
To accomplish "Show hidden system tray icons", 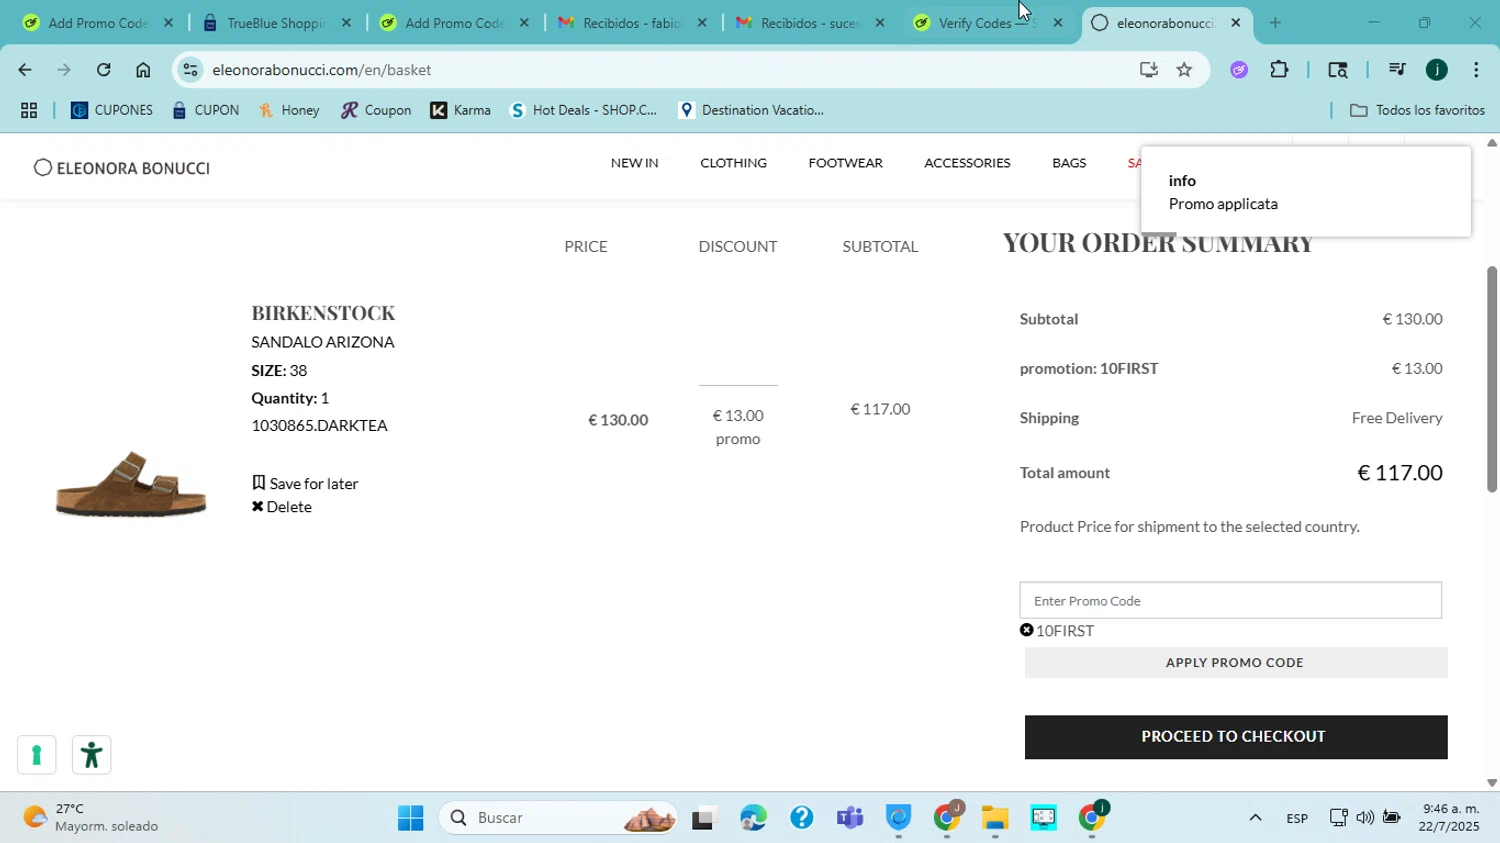I will tap(1255, 818).
